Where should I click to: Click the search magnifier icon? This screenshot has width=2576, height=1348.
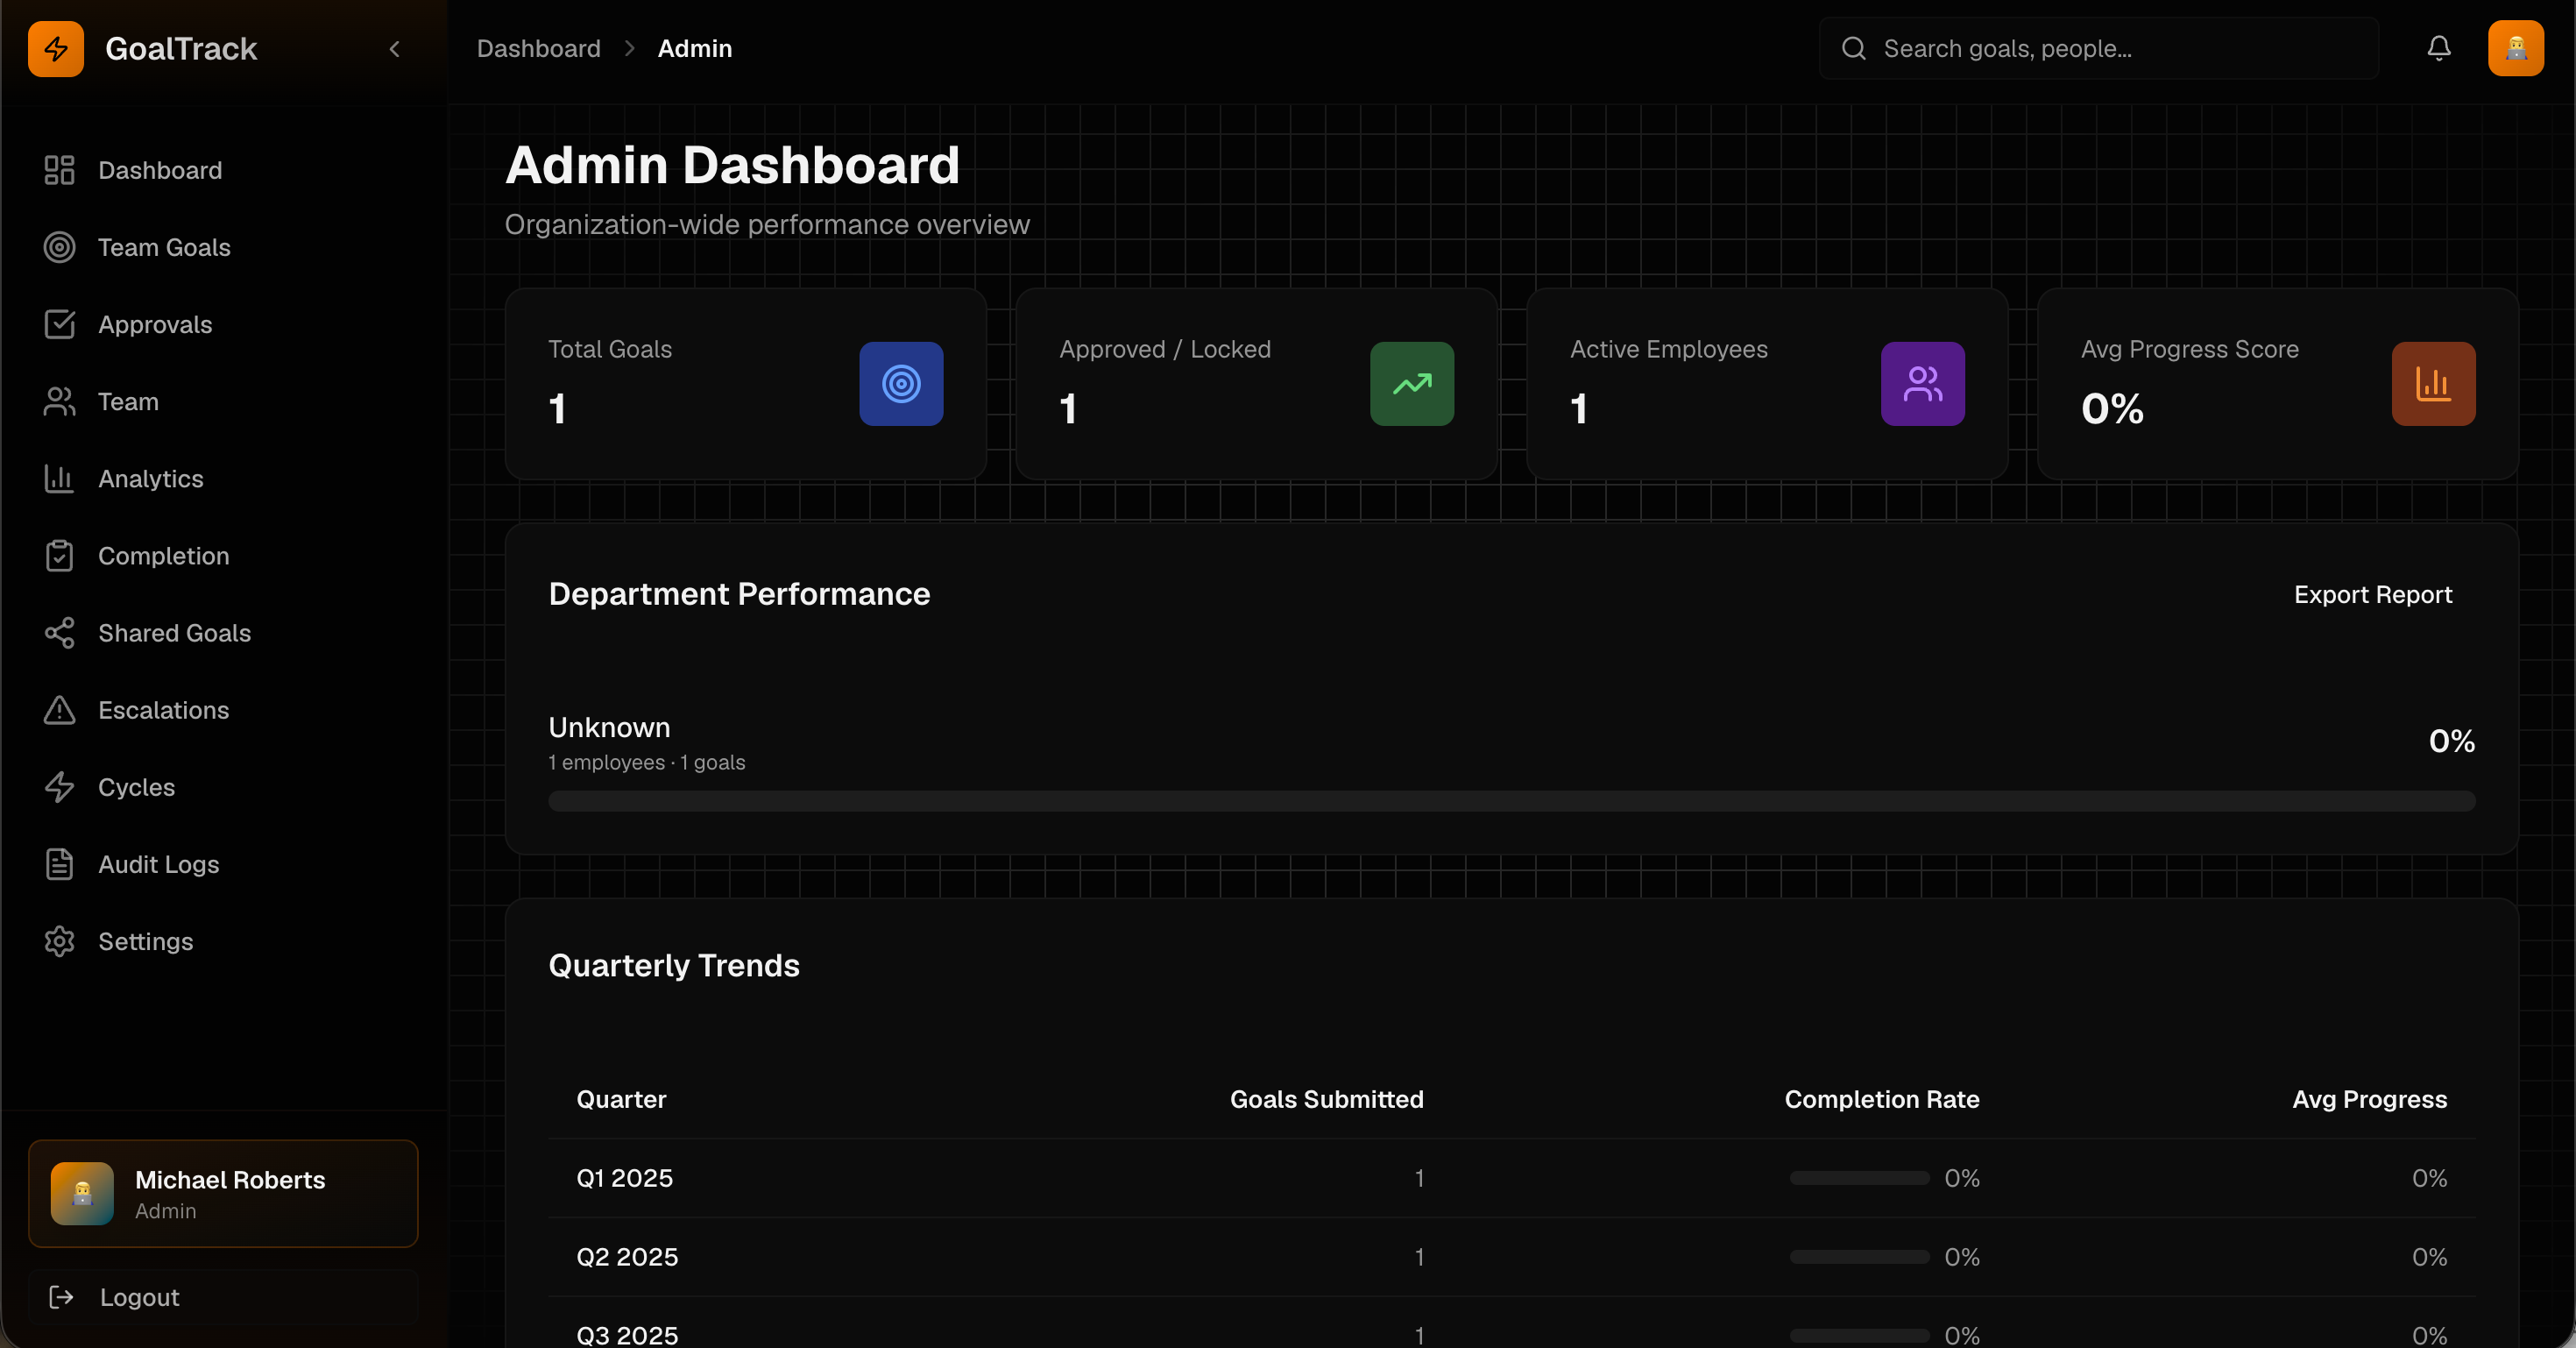[1853, 48]
